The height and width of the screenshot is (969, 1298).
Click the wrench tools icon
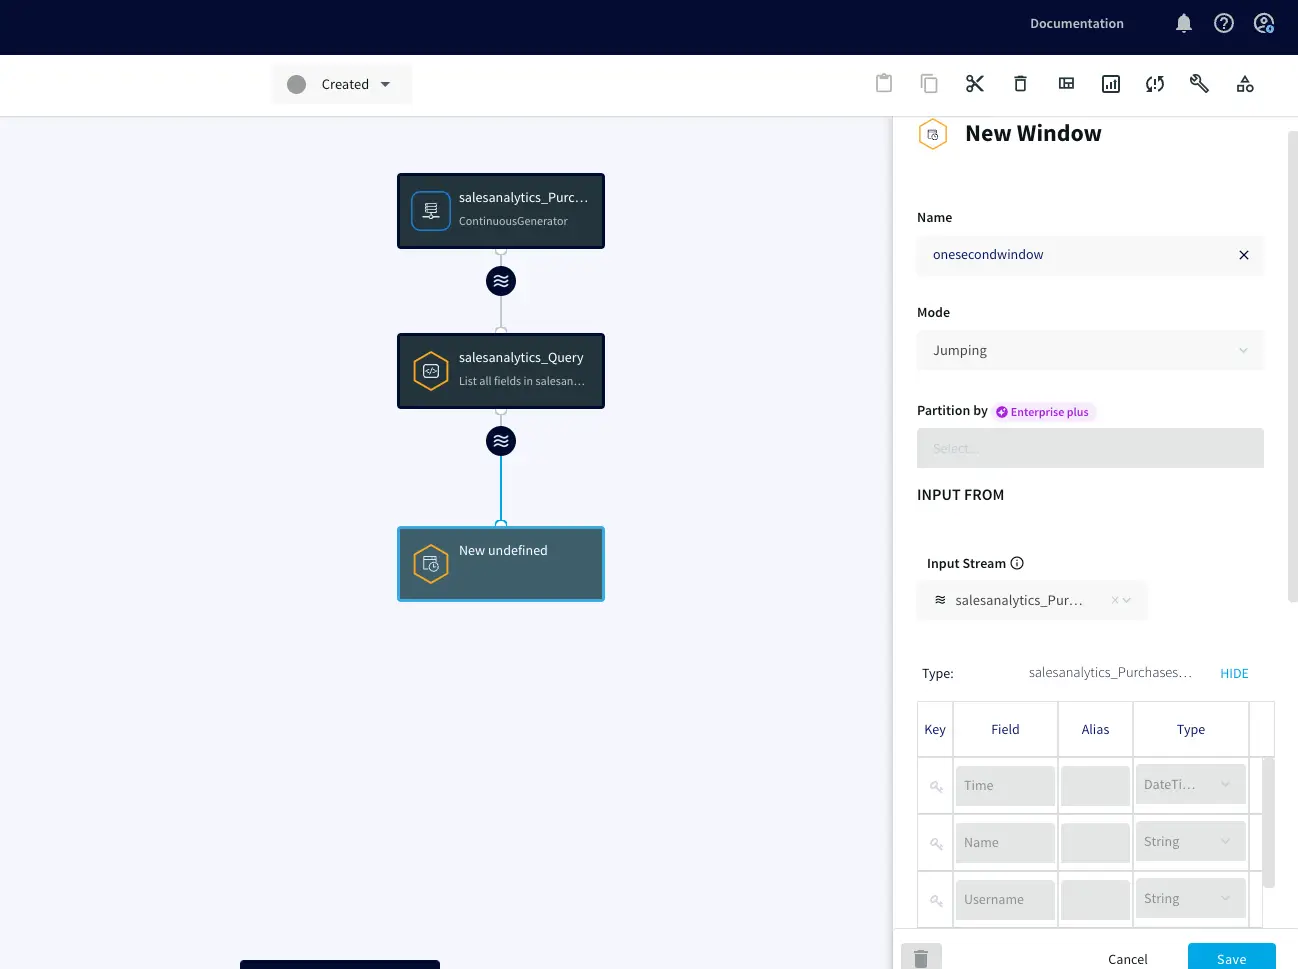1199,84
